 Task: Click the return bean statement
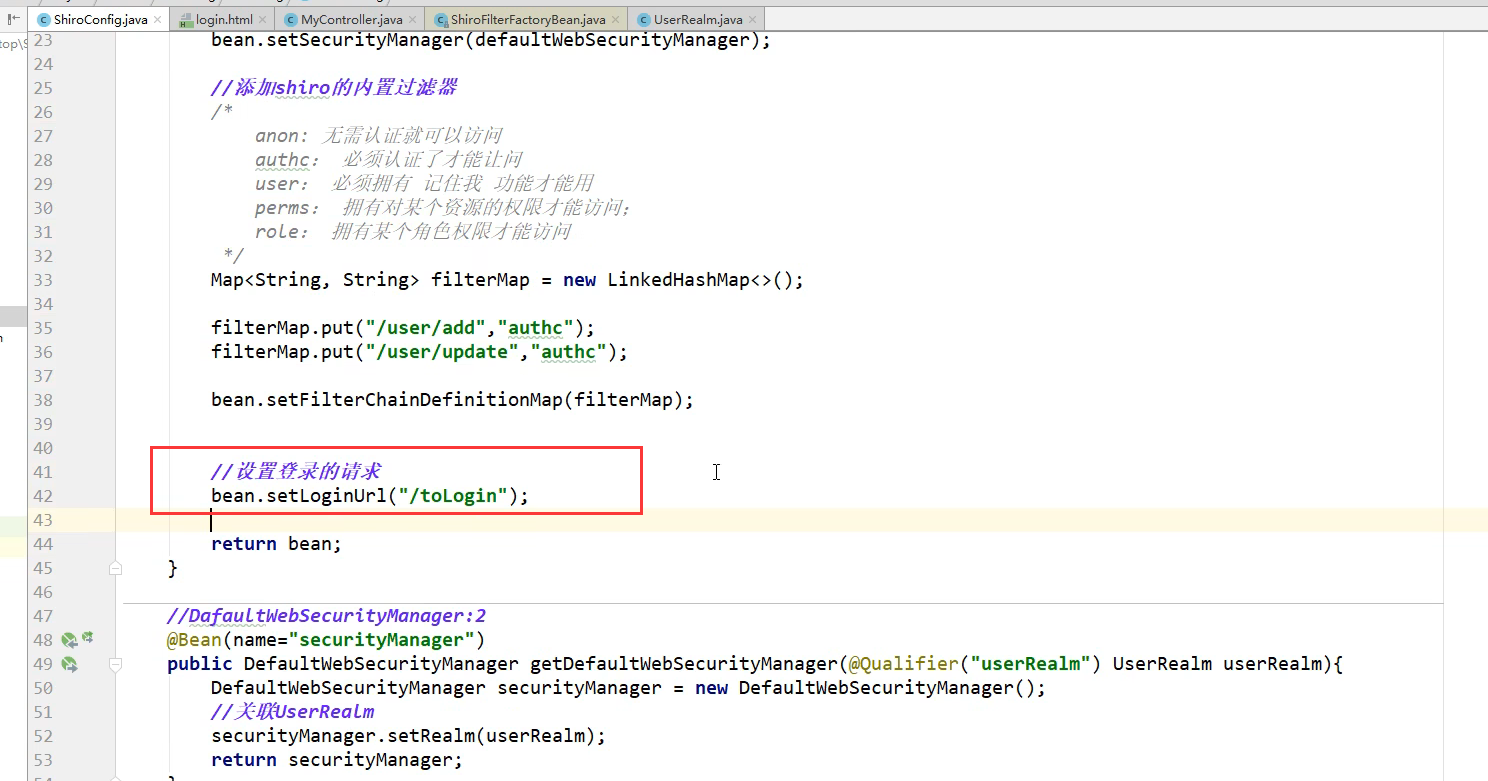click(277, 544)
